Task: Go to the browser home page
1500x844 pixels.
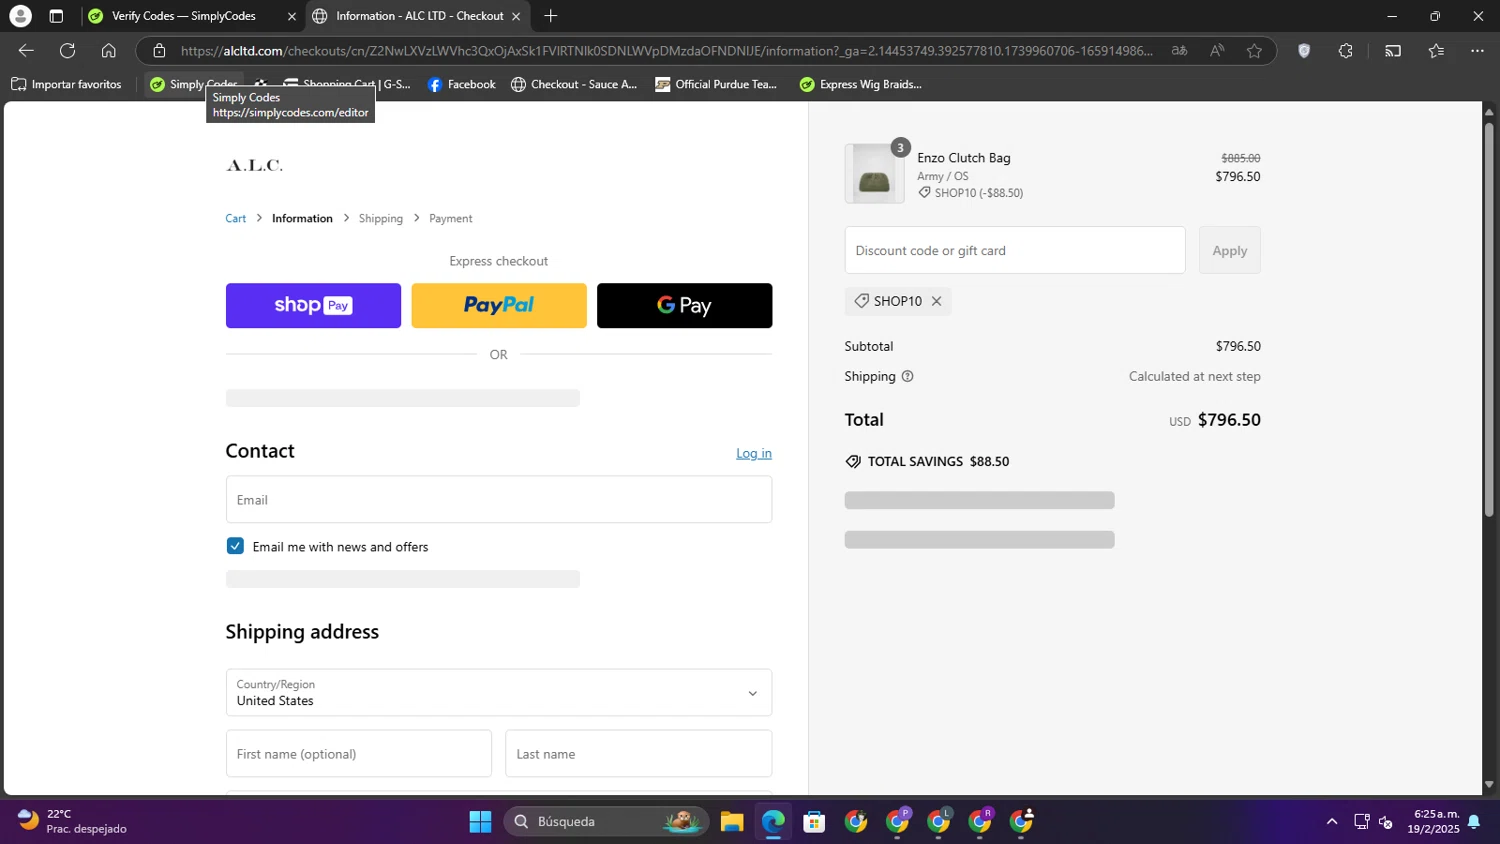Action: [x=109, y=51]
